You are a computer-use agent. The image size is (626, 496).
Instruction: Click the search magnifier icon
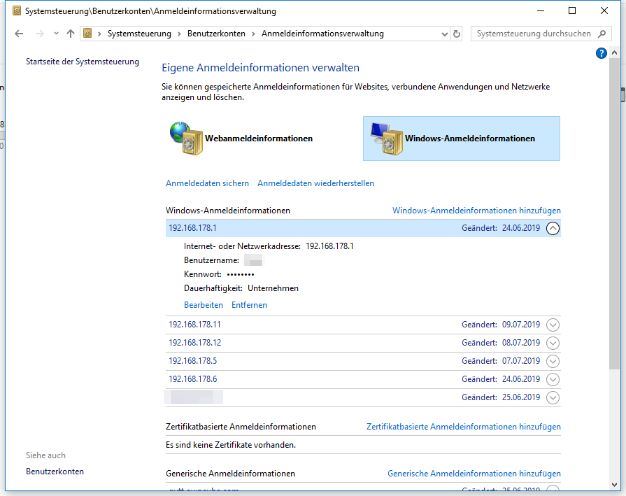(x=602, y=34)
